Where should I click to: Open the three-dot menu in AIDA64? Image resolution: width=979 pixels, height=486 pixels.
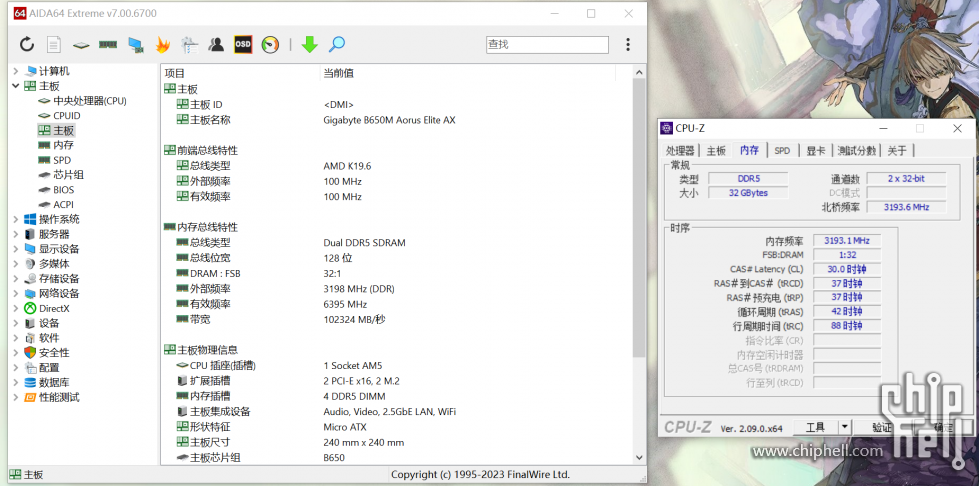pyautogui.click(x=627, y=44)
